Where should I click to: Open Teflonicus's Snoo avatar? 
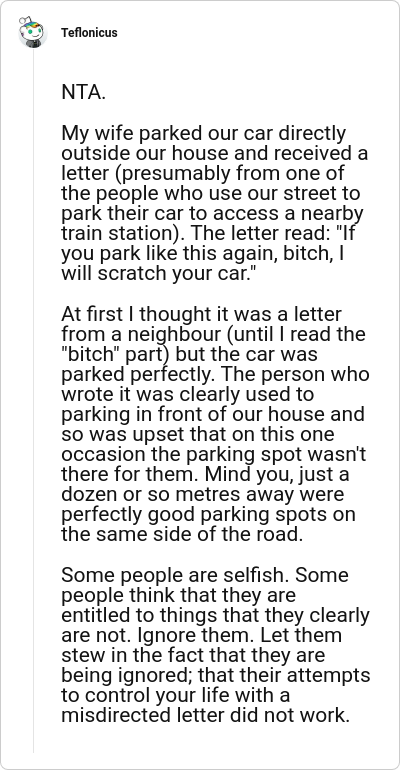pyautogui.click(x=33, y=32)
